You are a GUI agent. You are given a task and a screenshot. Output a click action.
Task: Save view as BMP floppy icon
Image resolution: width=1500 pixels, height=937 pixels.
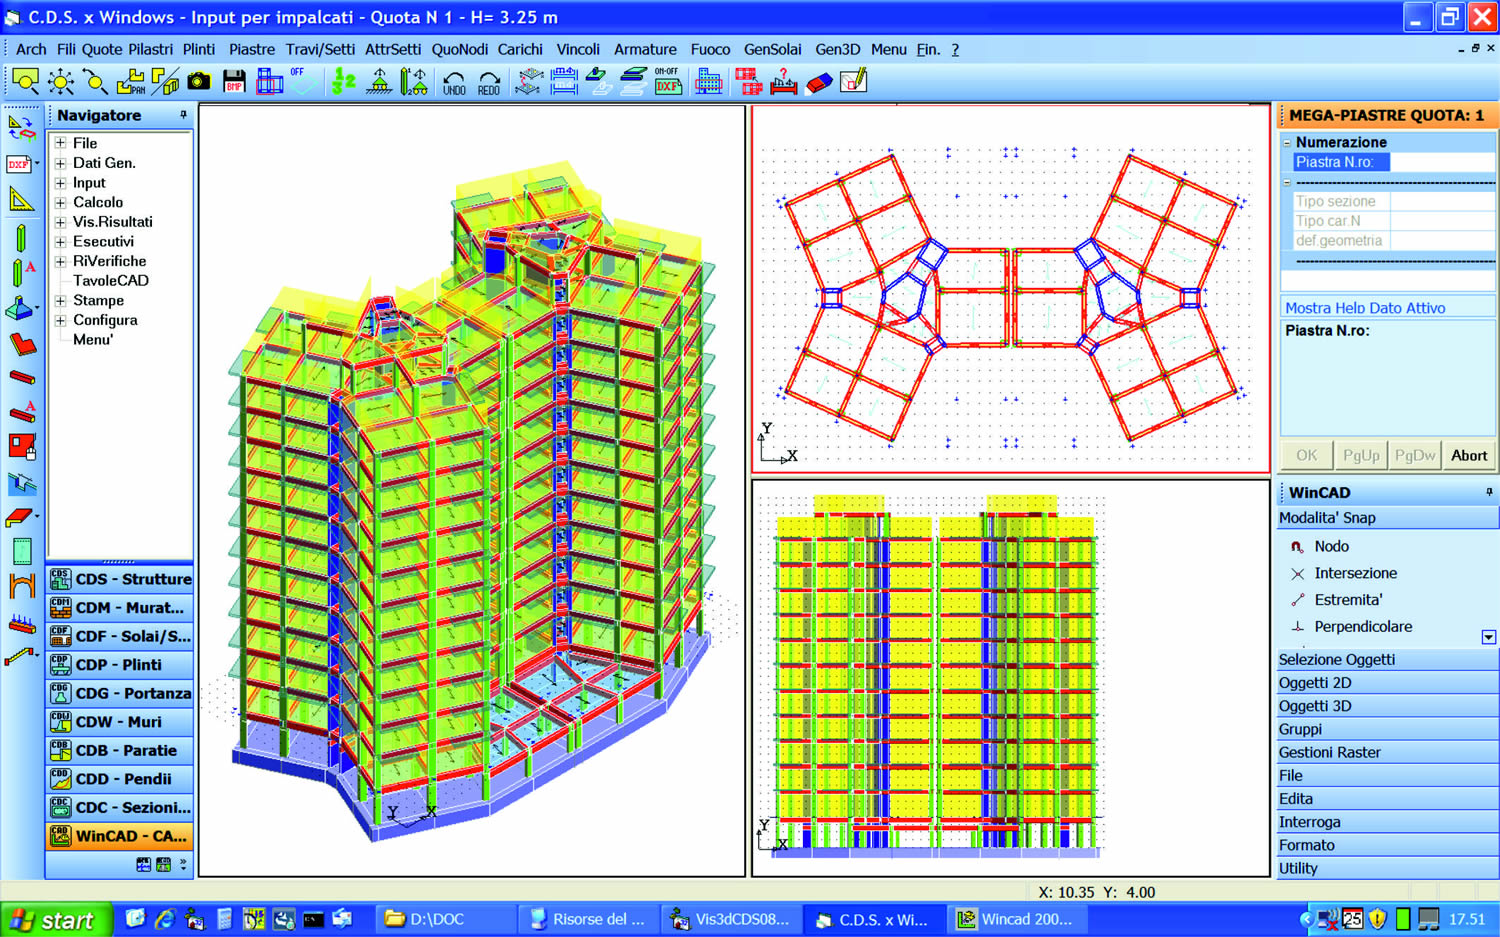pos(234,82)
